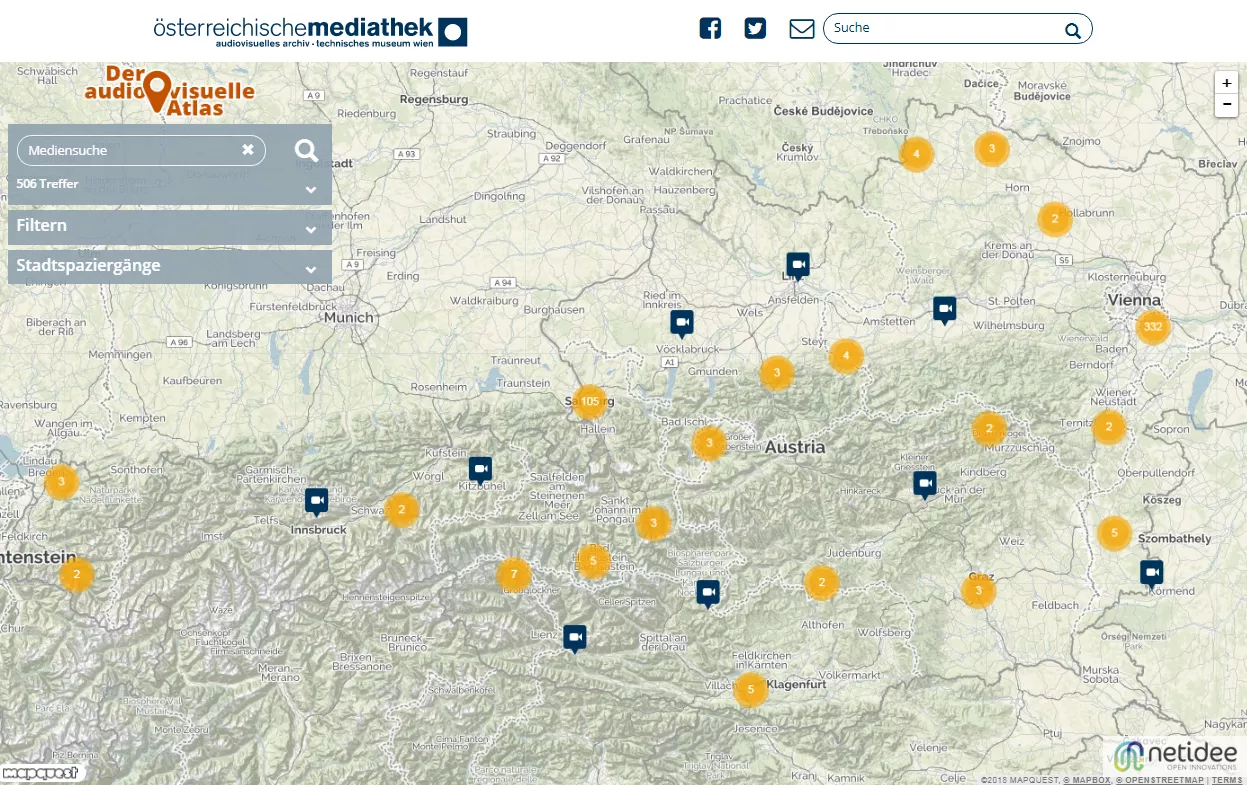Open the Twitter page icon
This screenshot has width=1247, height=785.
755,28
